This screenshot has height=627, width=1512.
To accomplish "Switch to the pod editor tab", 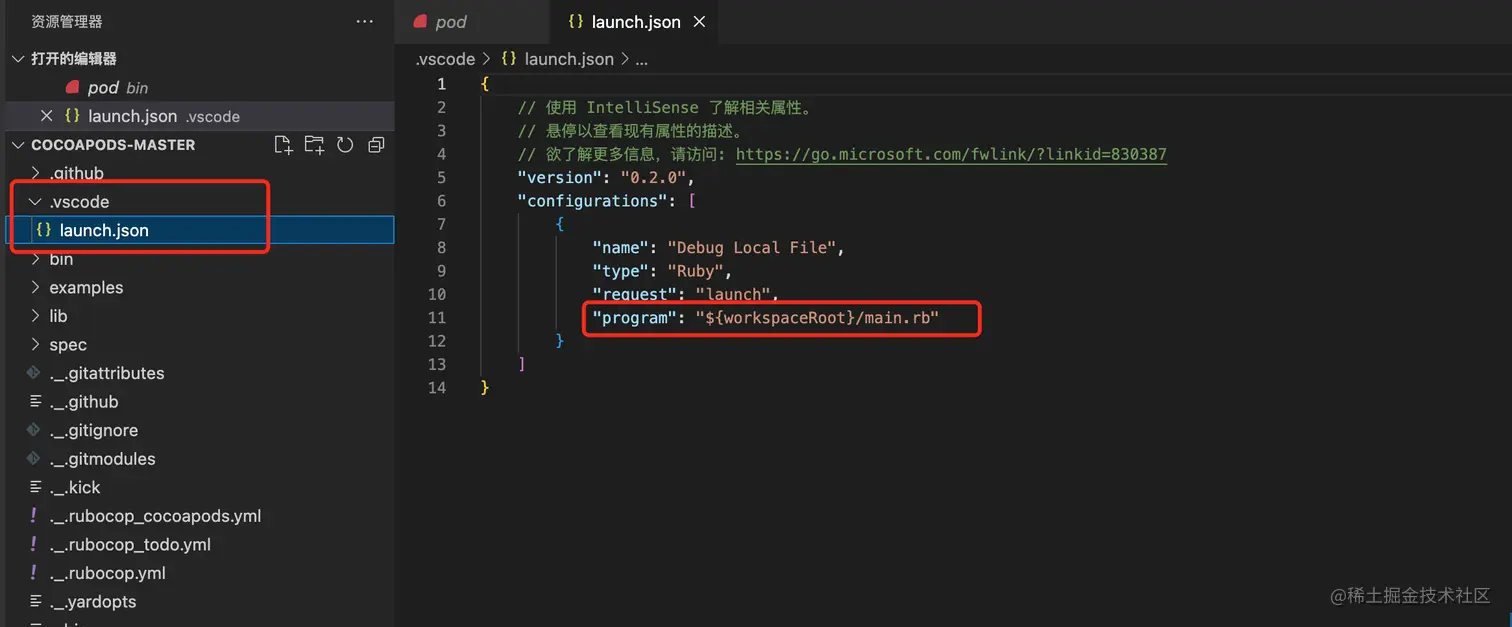I will tap(472, 21).
